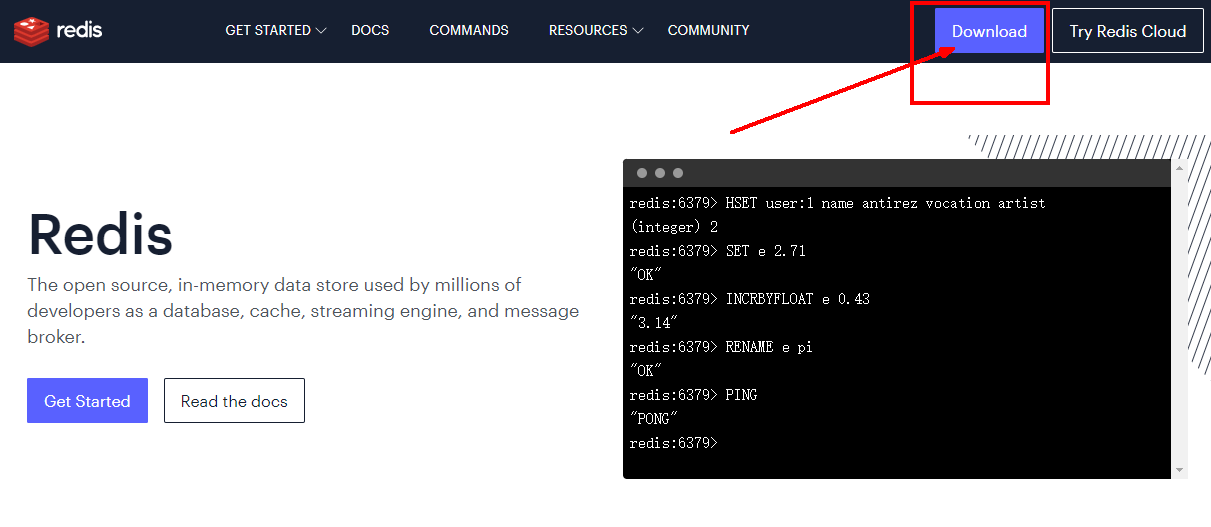The height and width of the screenshot is (527, 1211).
Task: Open the DOCS nav item
Action: tap(370, 31)
